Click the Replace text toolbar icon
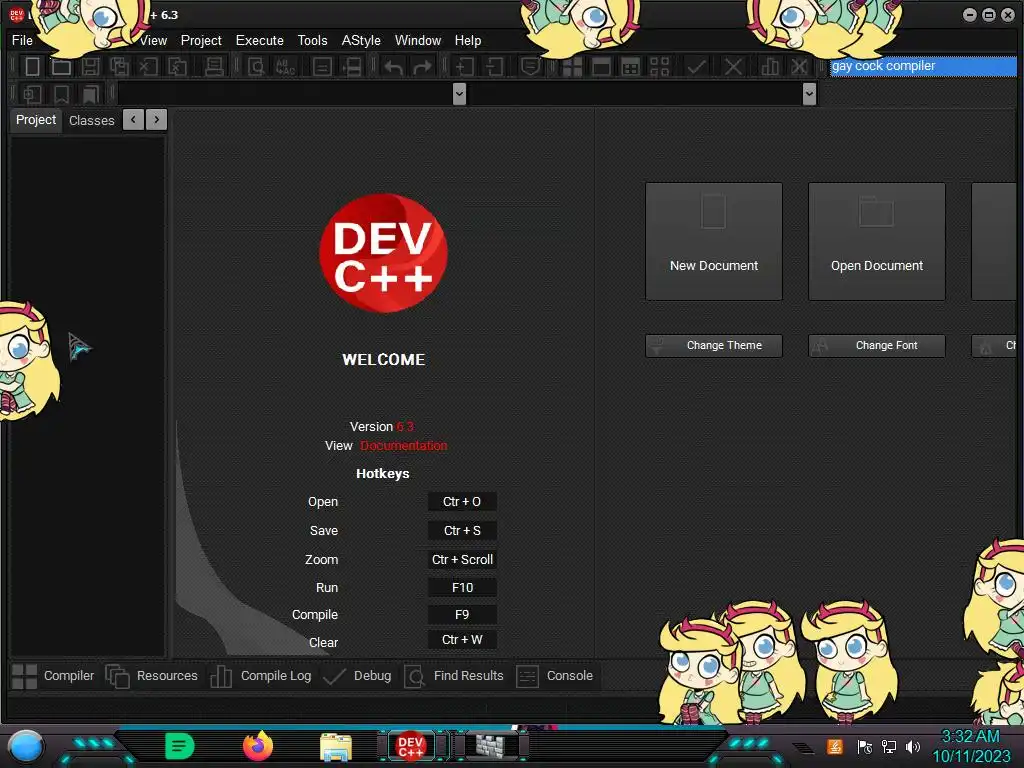Viewport: 1024px width, 768px height. (x=285, y=67)
